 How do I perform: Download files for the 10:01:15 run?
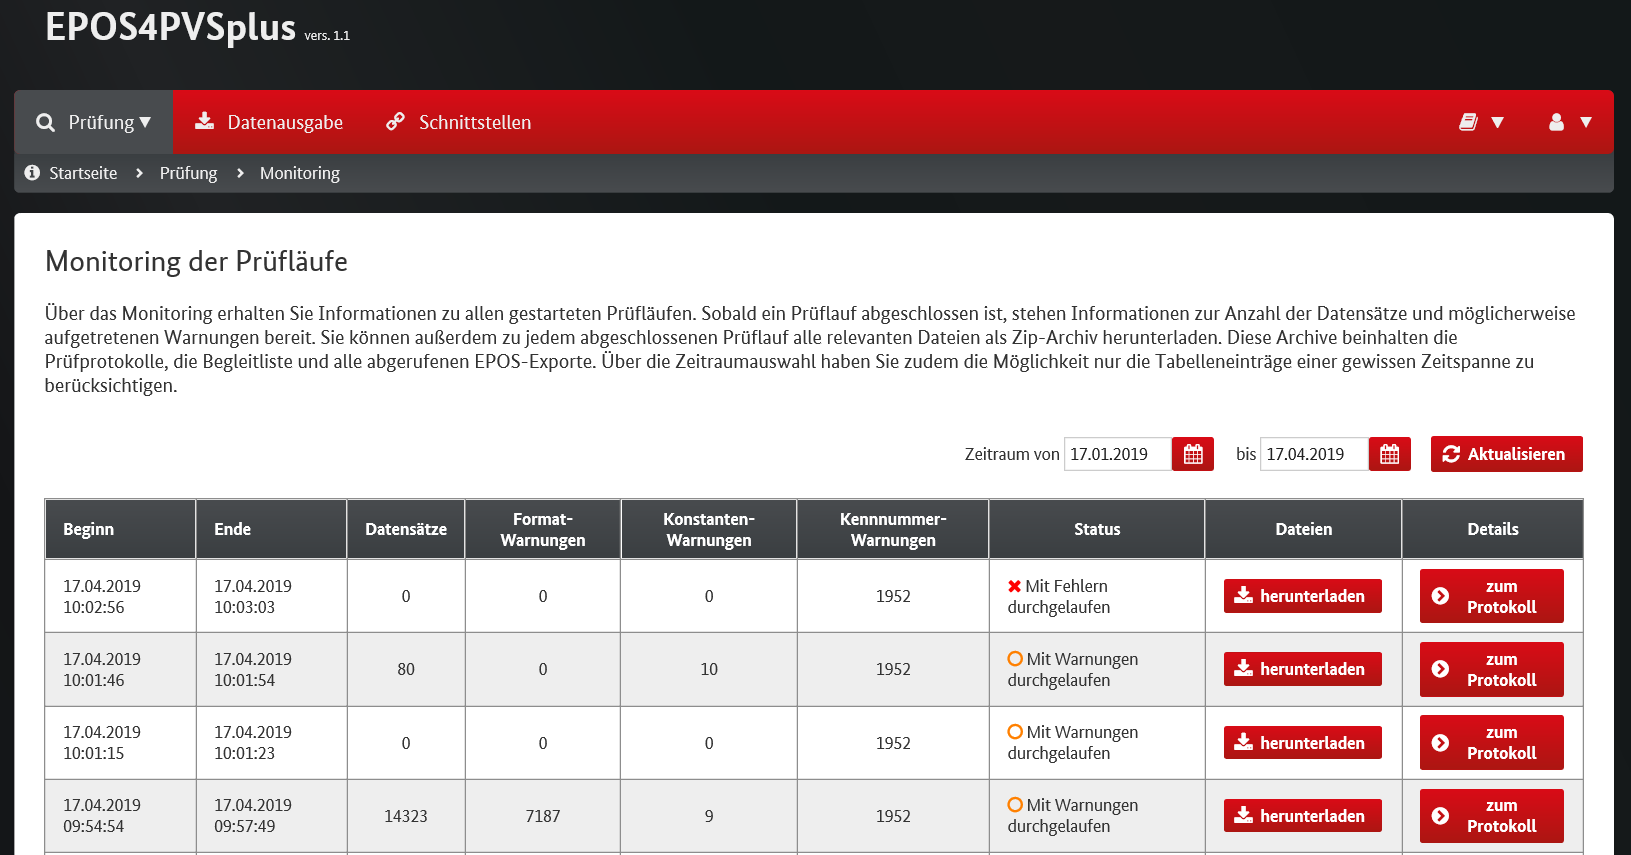(x=1302, y=743)
